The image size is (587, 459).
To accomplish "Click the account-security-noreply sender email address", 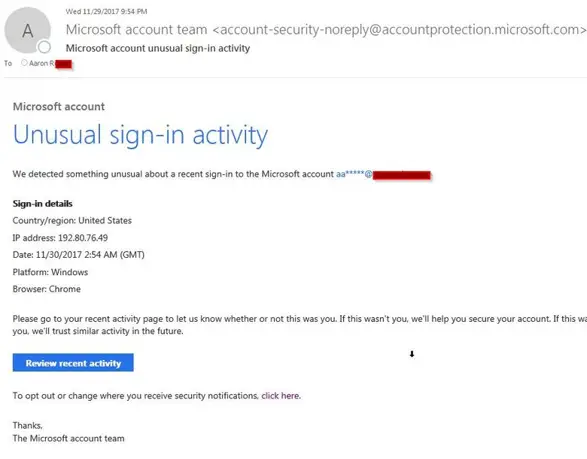I will (x=399, y=29).
